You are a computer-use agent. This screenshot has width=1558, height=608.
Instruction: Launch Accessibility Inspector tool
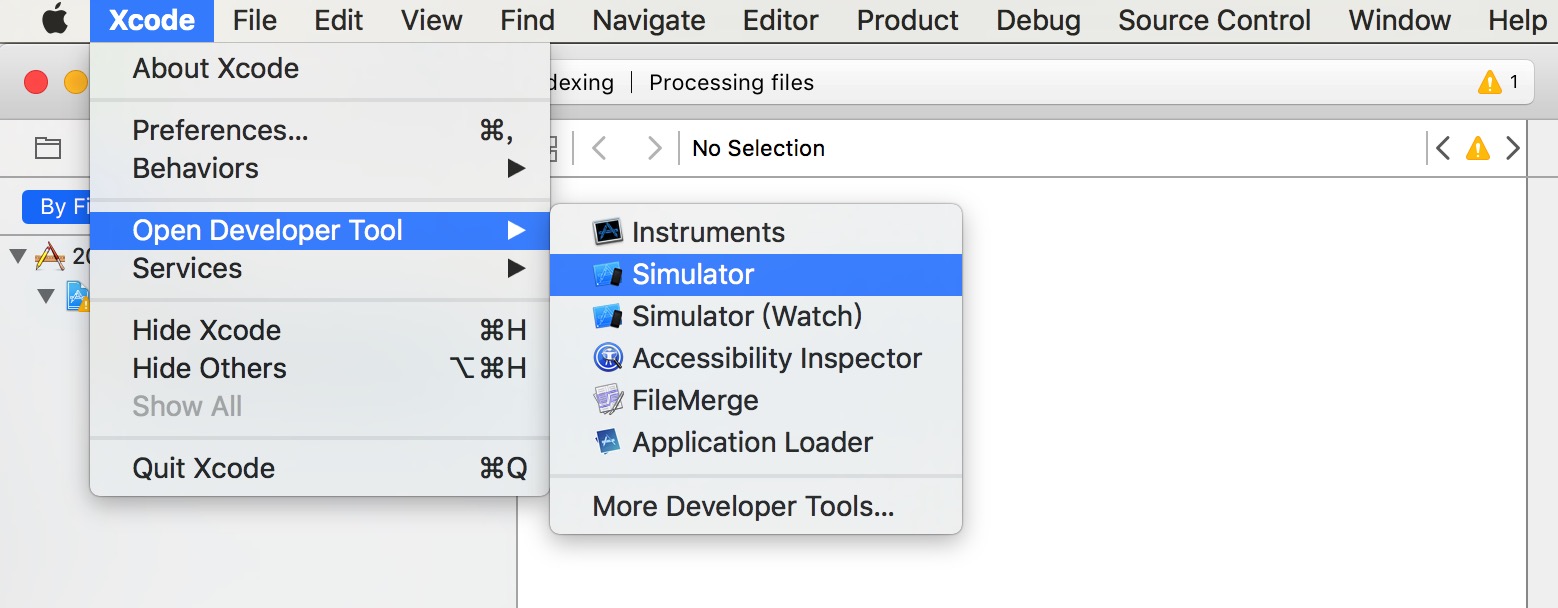click(776, 358)
